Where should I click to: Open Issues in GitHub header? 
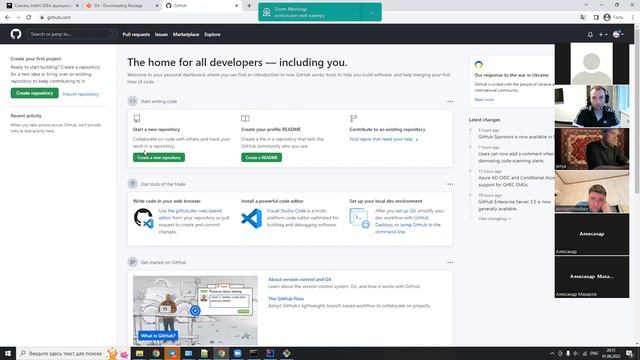(x=161, y=35)
